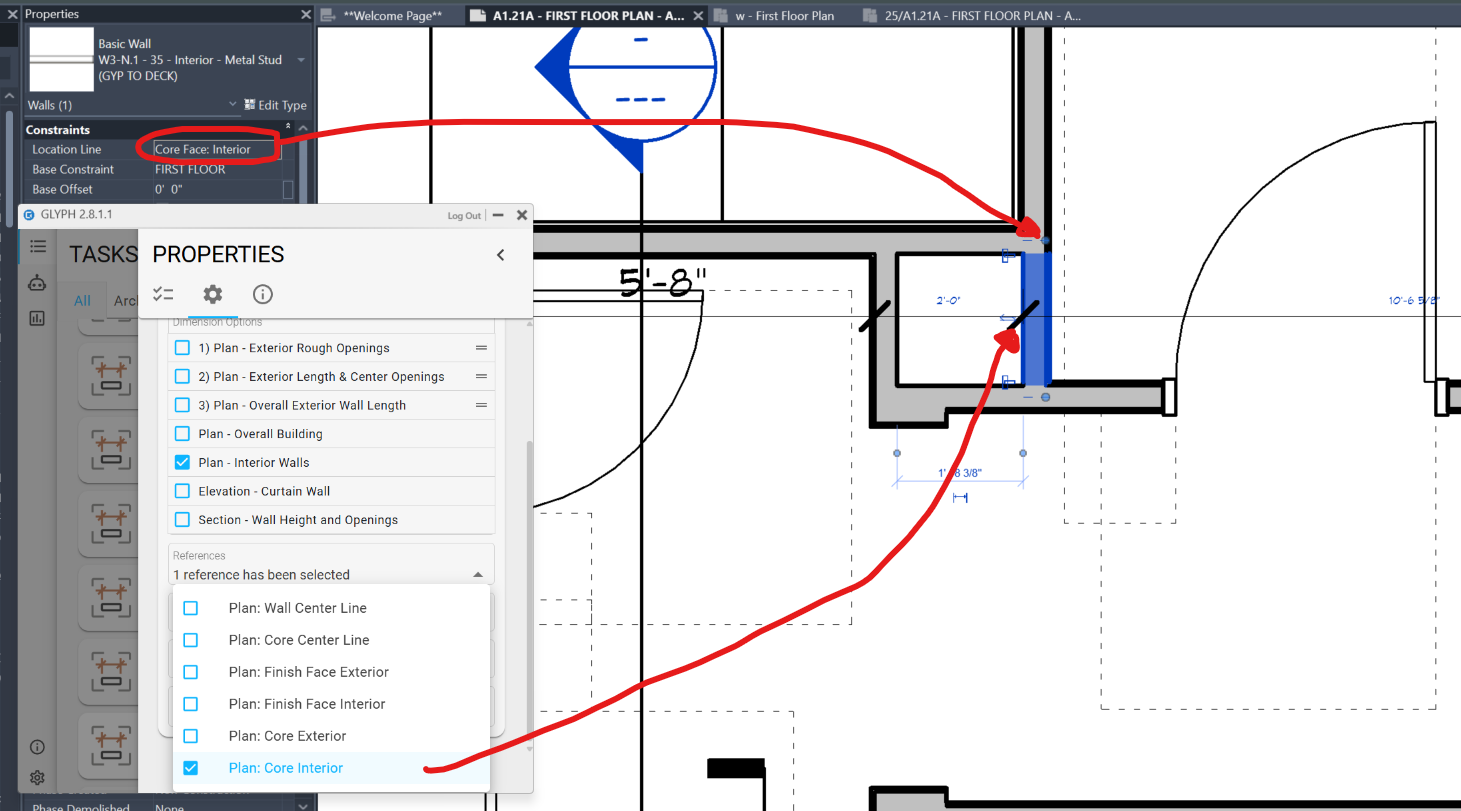This screenshot has height=811, width=1461.
Task: Select the checklist tab icon in Glyph Properties
Action: pos(163,294)
